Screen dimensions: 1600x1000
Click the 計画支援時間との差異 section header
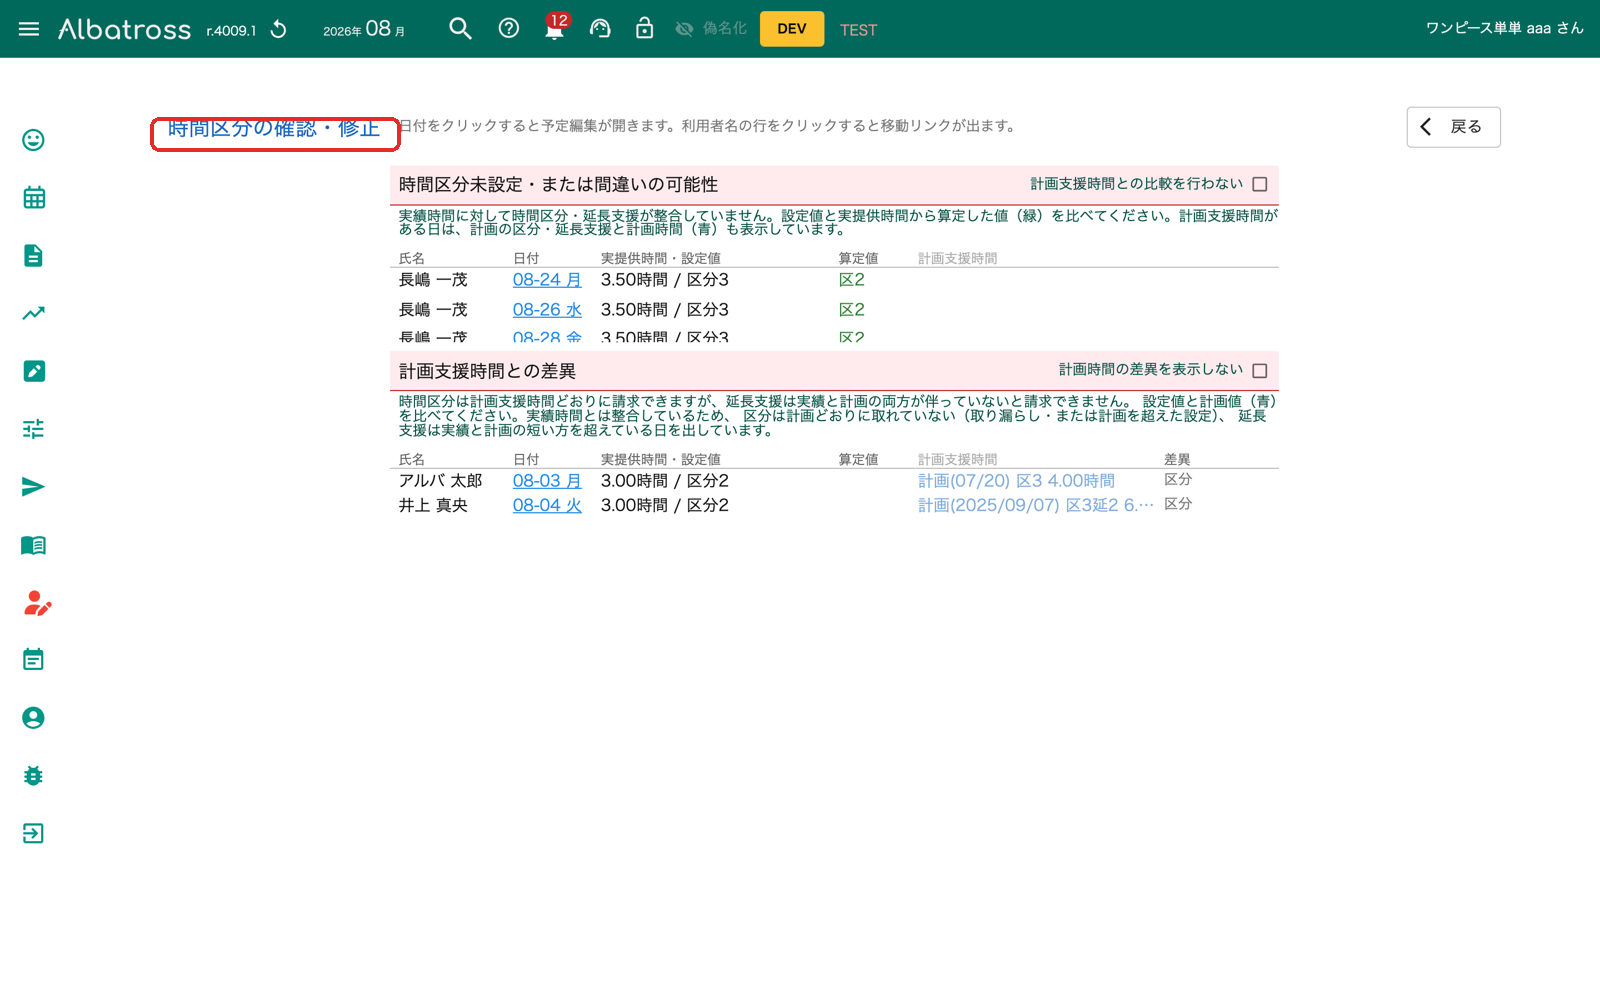(487, 372)
